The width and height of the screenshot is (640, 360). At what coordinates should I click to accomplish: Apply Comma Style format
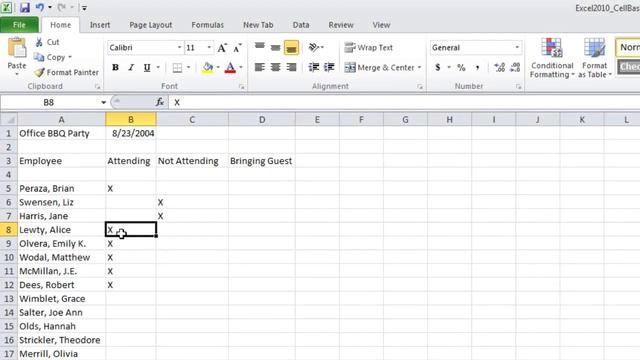(x=477, y=67)
